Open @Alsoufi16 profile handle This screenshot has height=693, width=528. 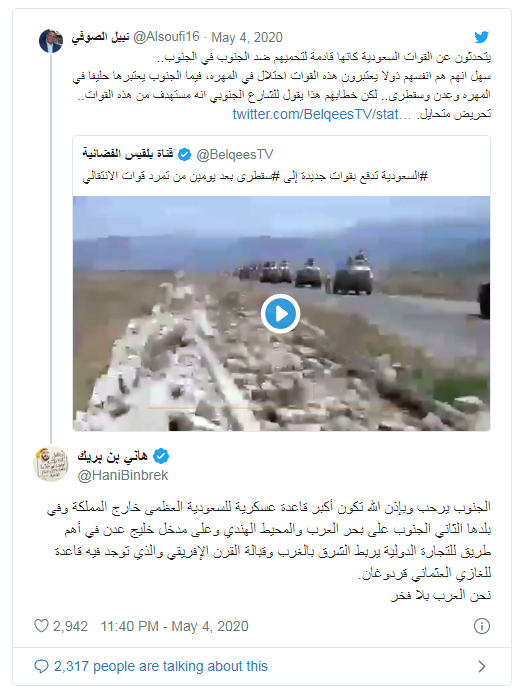click(x=166, y=37)
